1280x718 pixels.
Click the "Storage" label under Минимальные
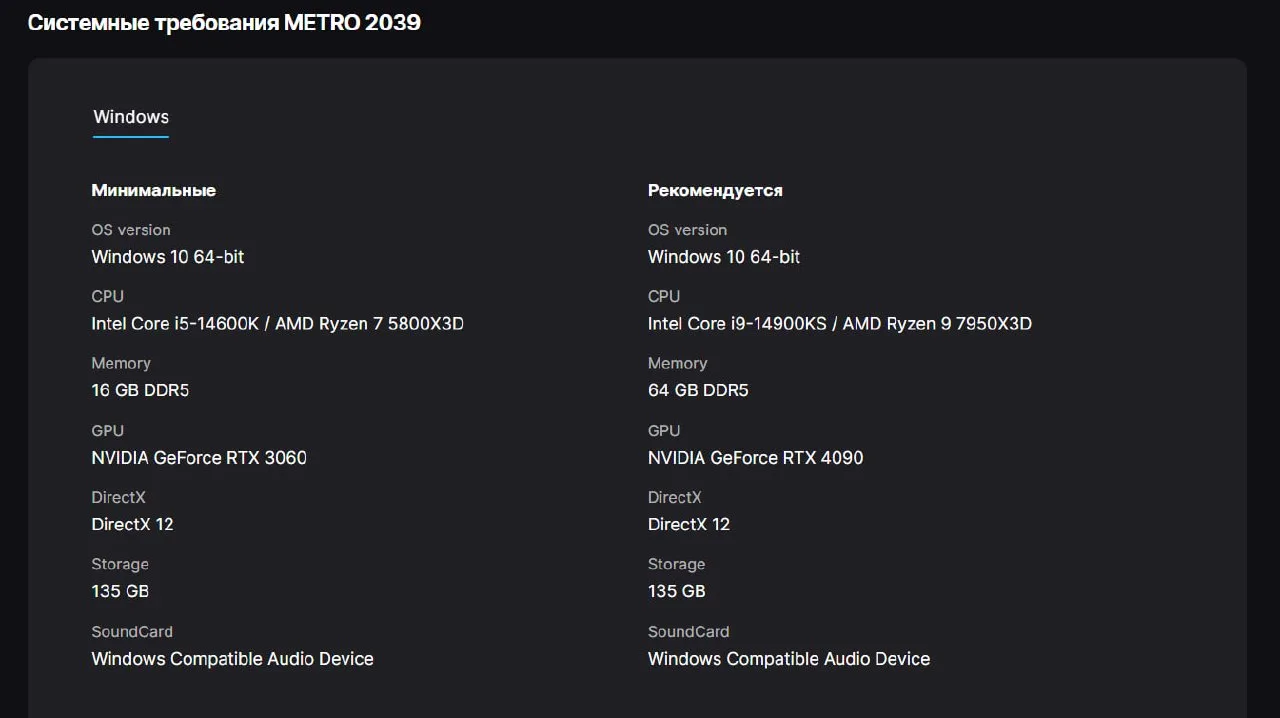point(120,564)
